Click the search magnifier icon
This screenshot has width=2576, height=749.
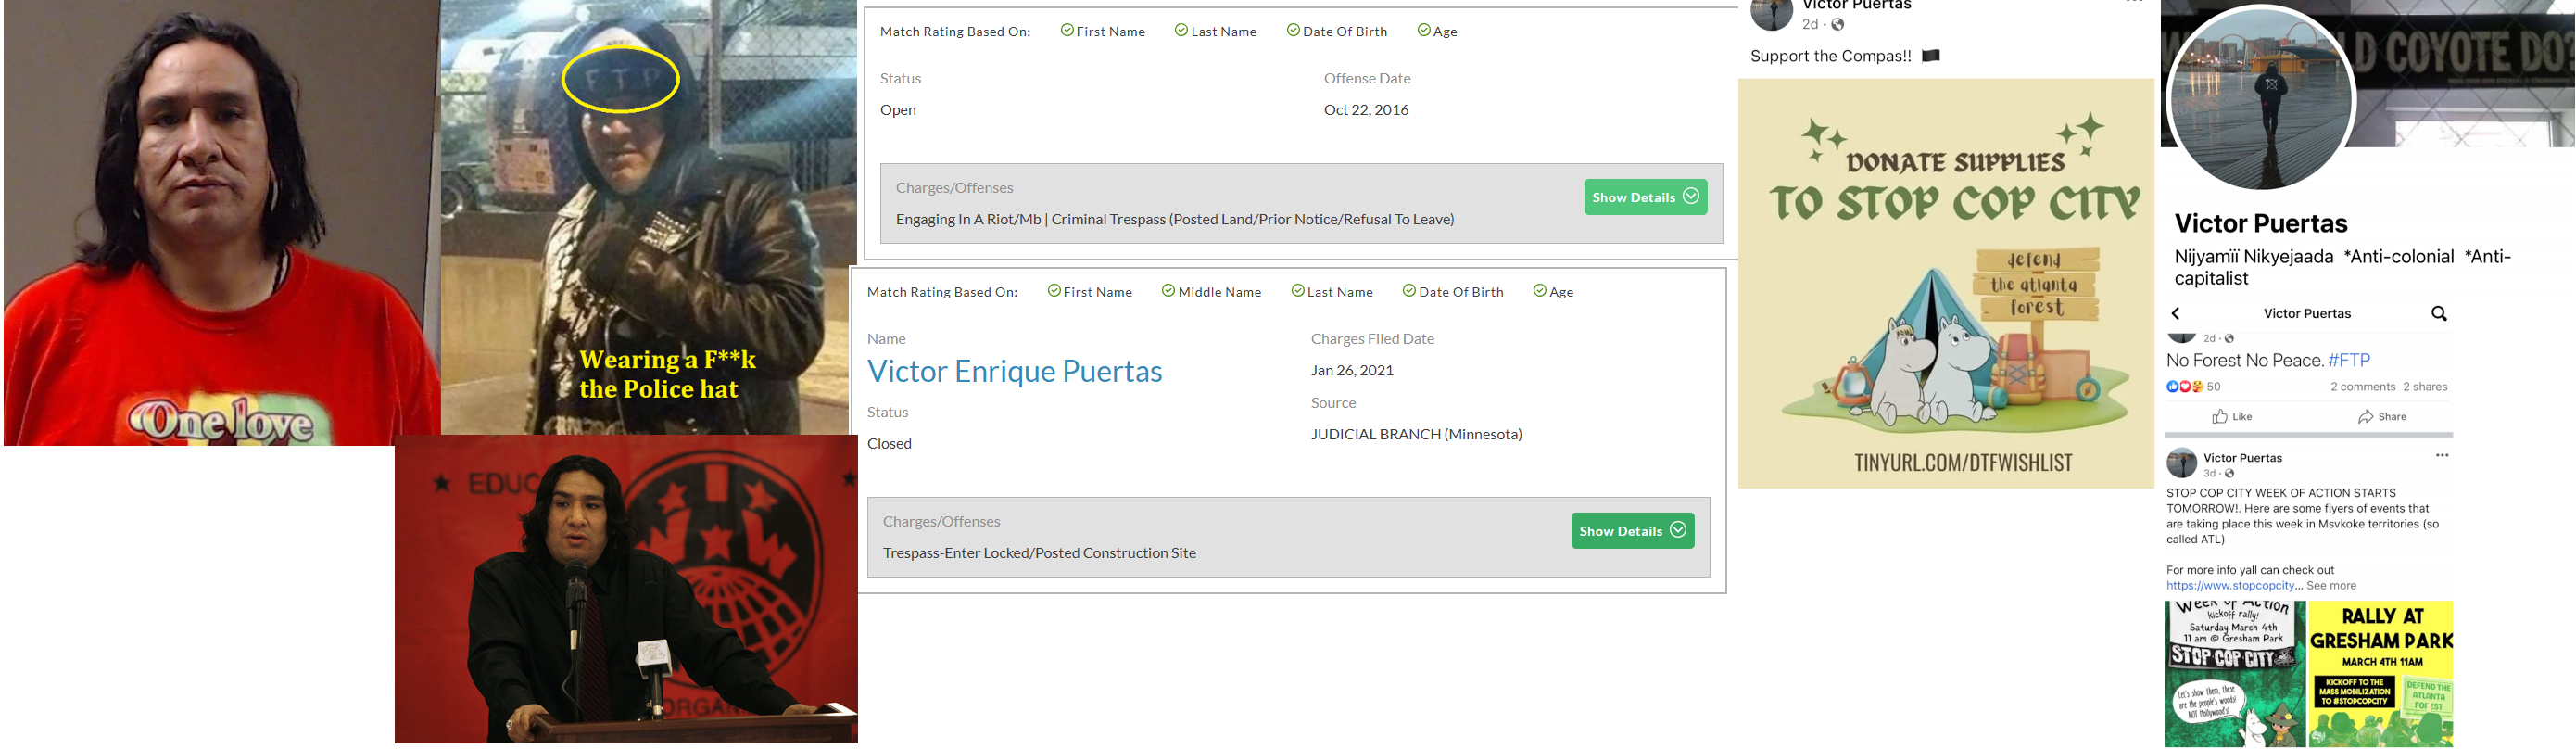click(x=2439, y=314)
